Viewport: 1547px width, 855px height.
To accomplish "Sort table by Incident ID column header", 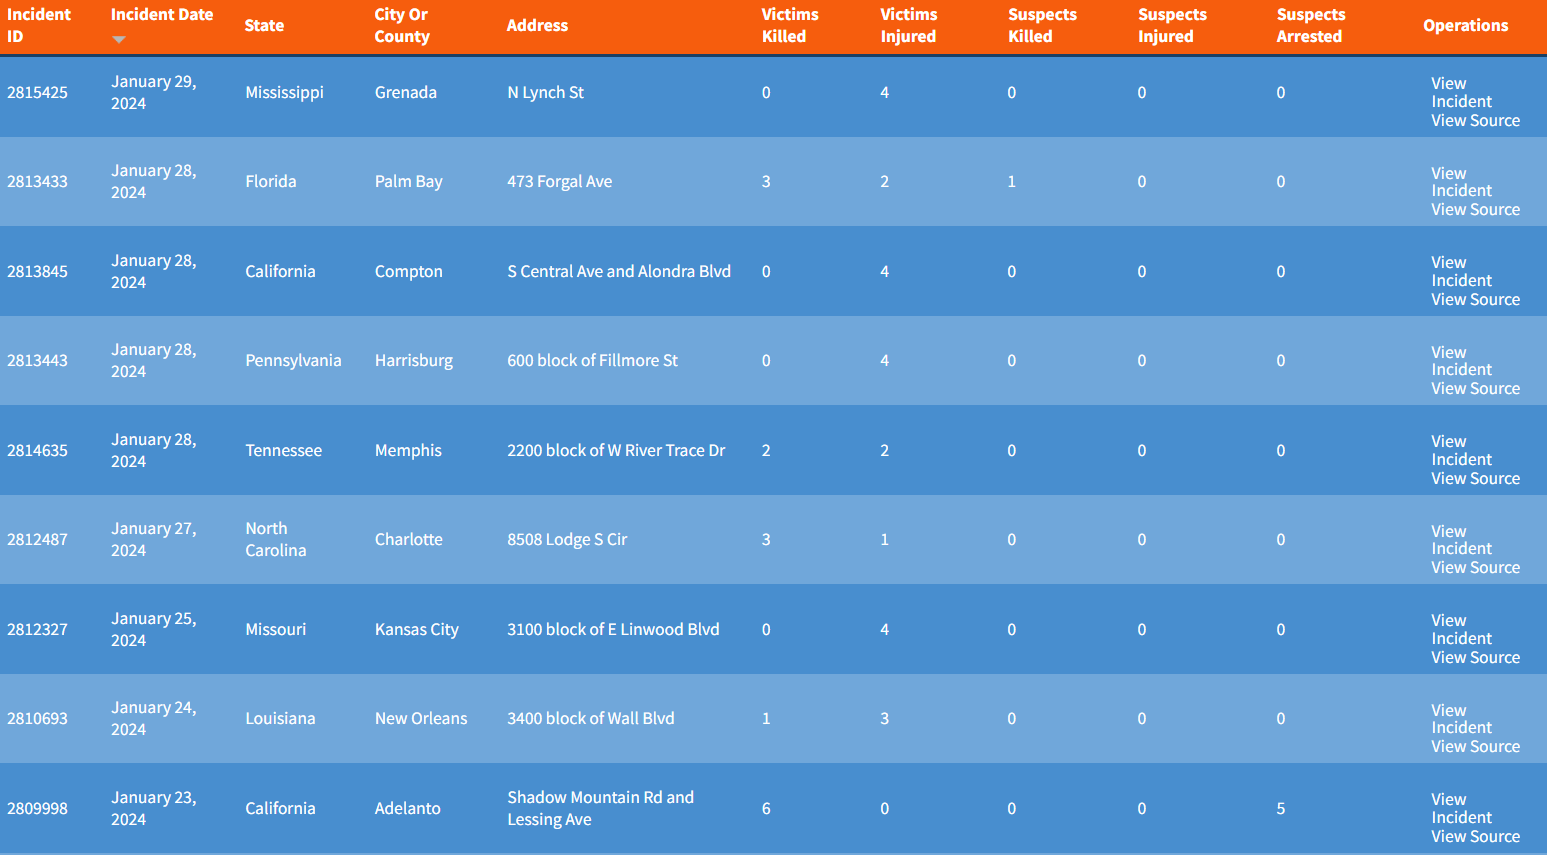I will pos(39,25).
